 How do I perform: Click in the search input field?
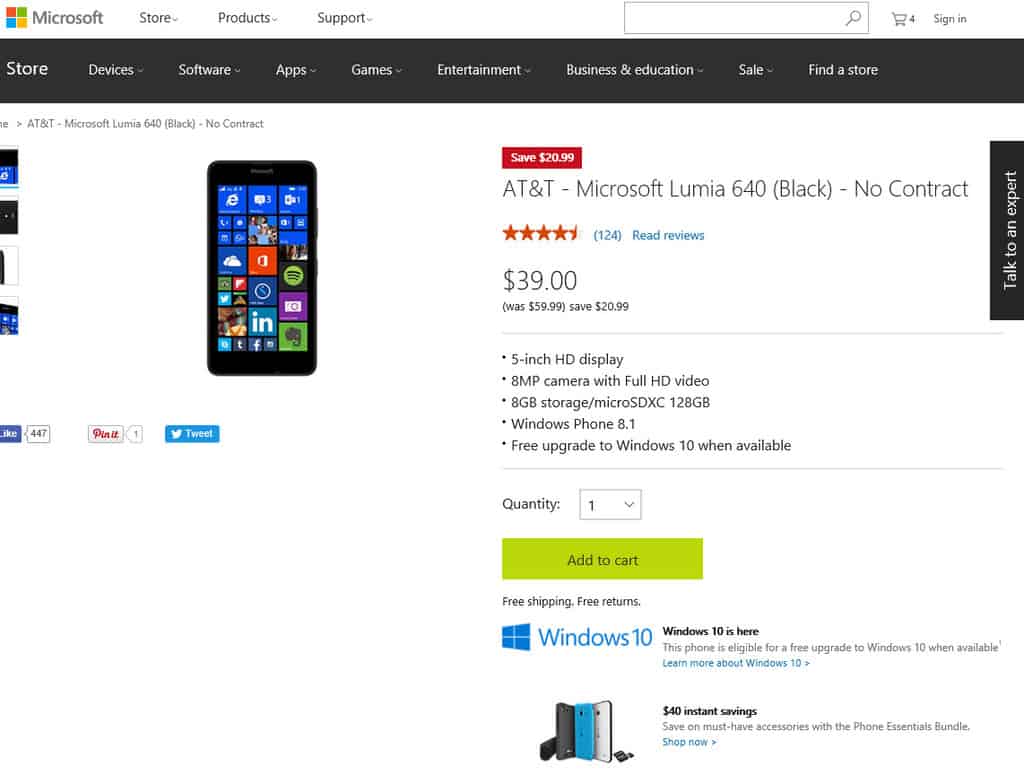(x=733, y=18)
